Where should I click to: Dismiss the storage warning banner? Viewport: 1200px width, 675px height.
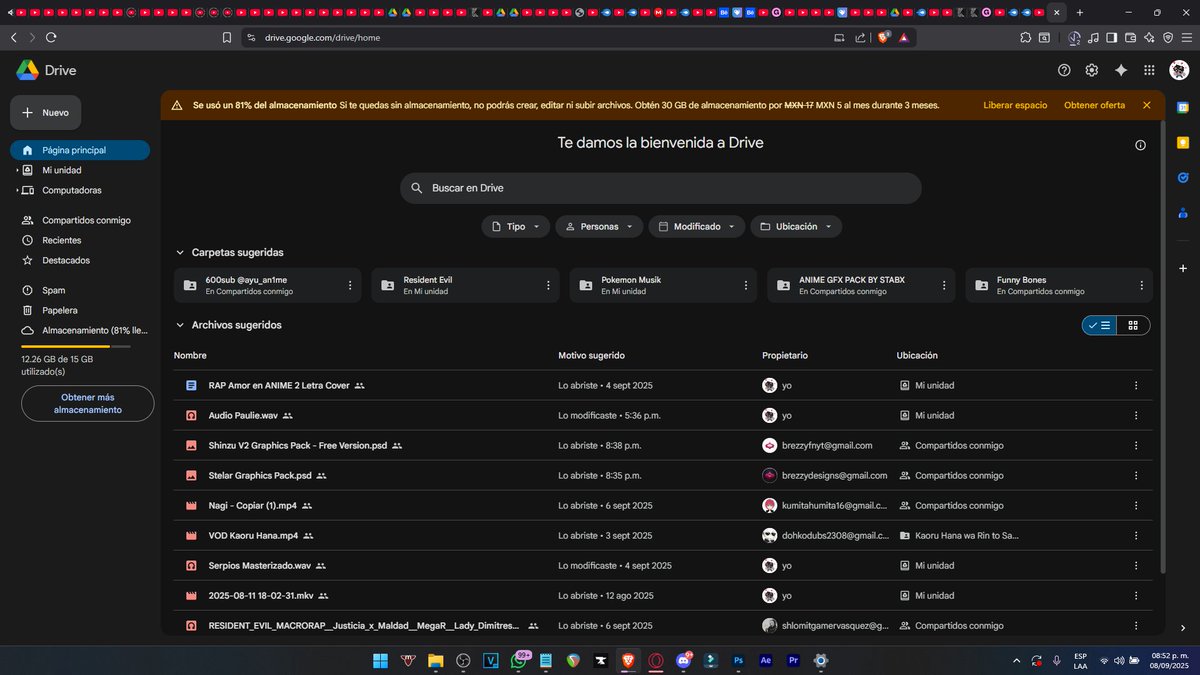pos(1146,105)
